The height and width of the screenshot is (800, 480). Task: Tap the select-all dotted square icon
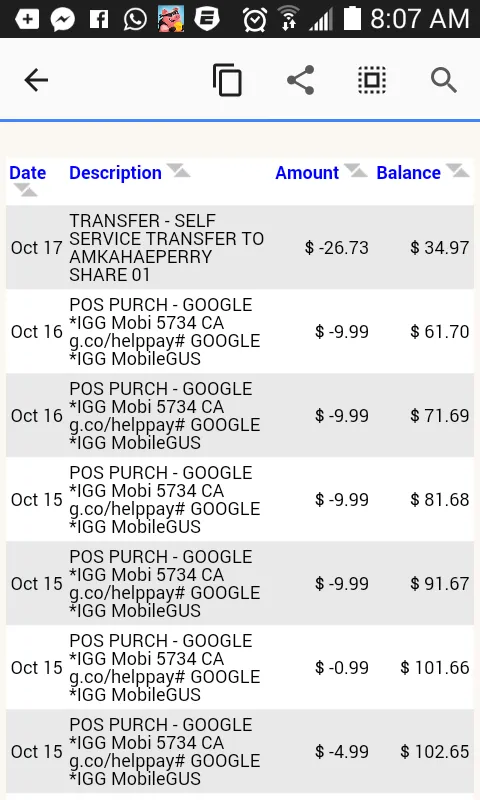372,80
